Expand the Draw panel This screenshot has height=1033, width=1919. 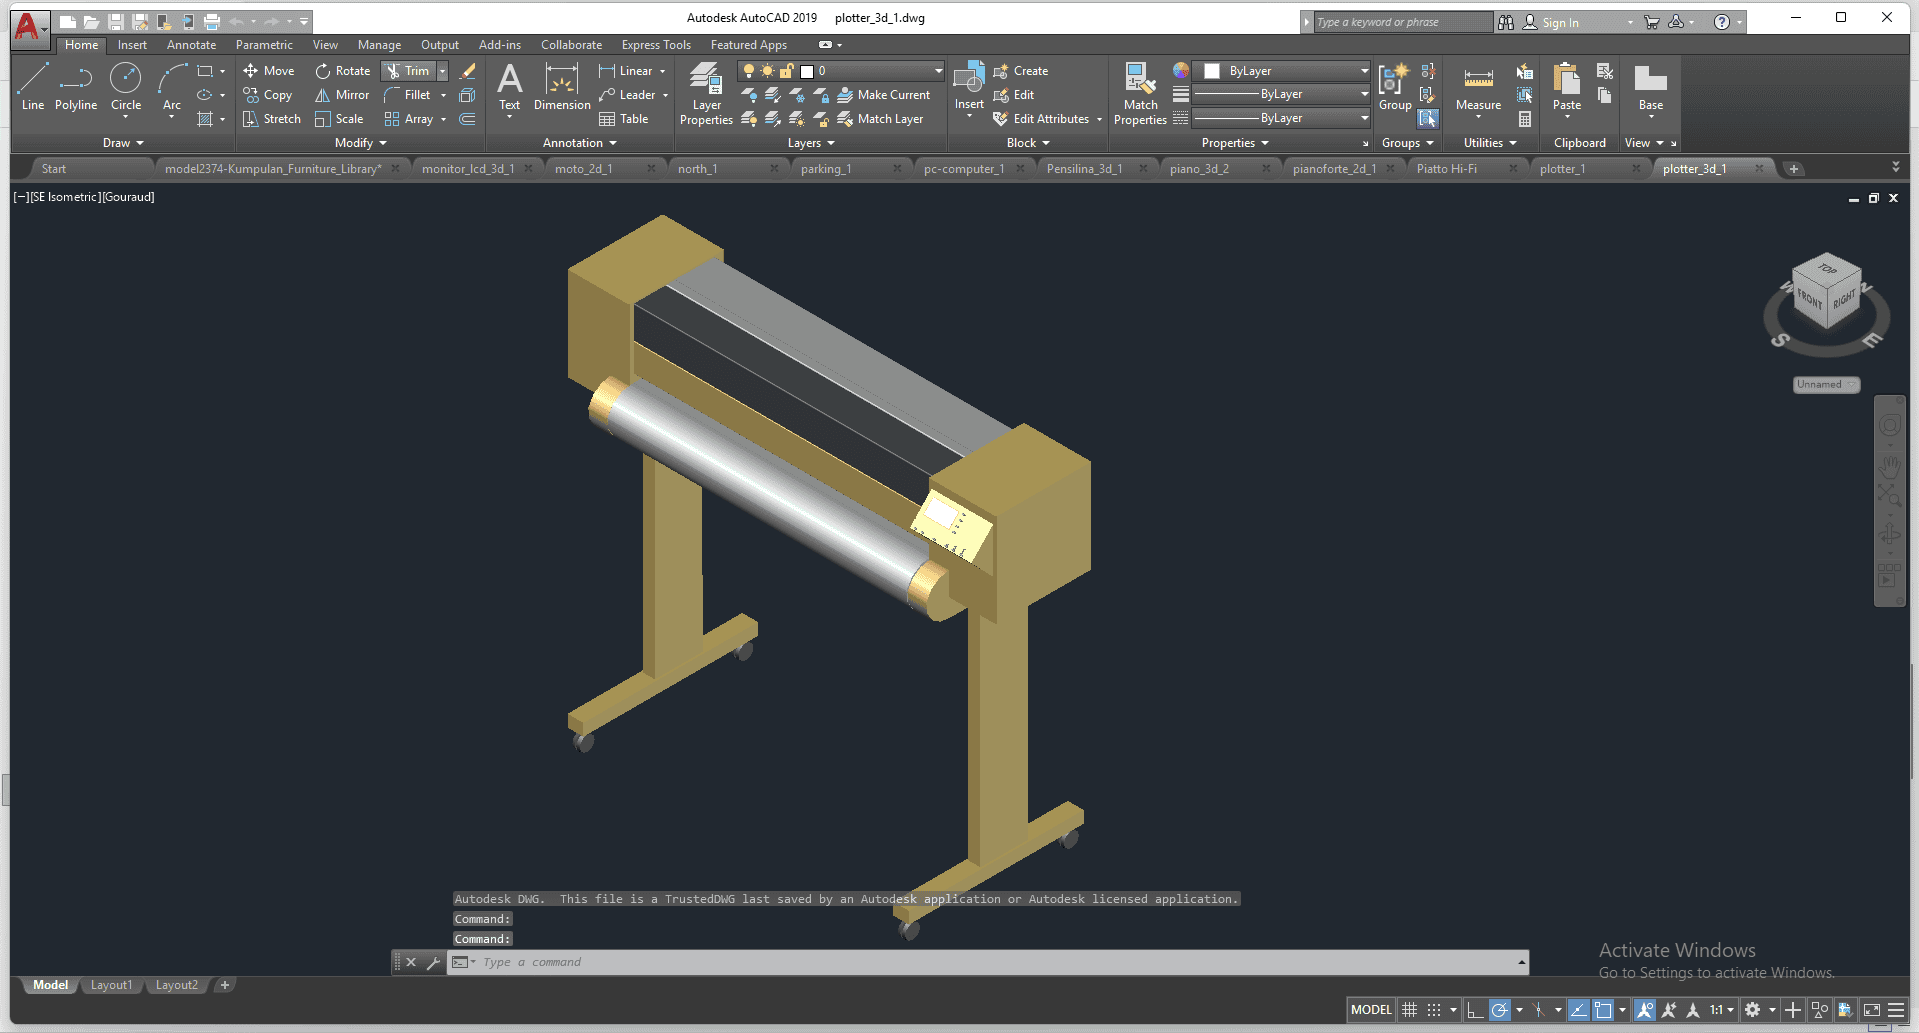pos(123,143)
